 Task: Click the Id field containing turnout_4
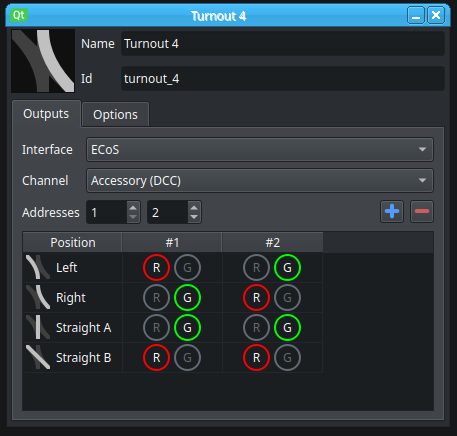click(x=283, y=79)
